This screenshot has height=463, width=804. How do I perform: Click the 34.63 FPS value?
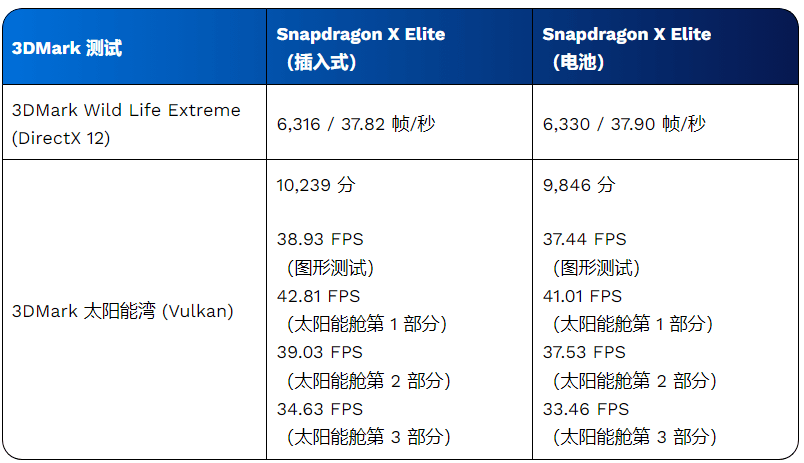coord(320,409)
